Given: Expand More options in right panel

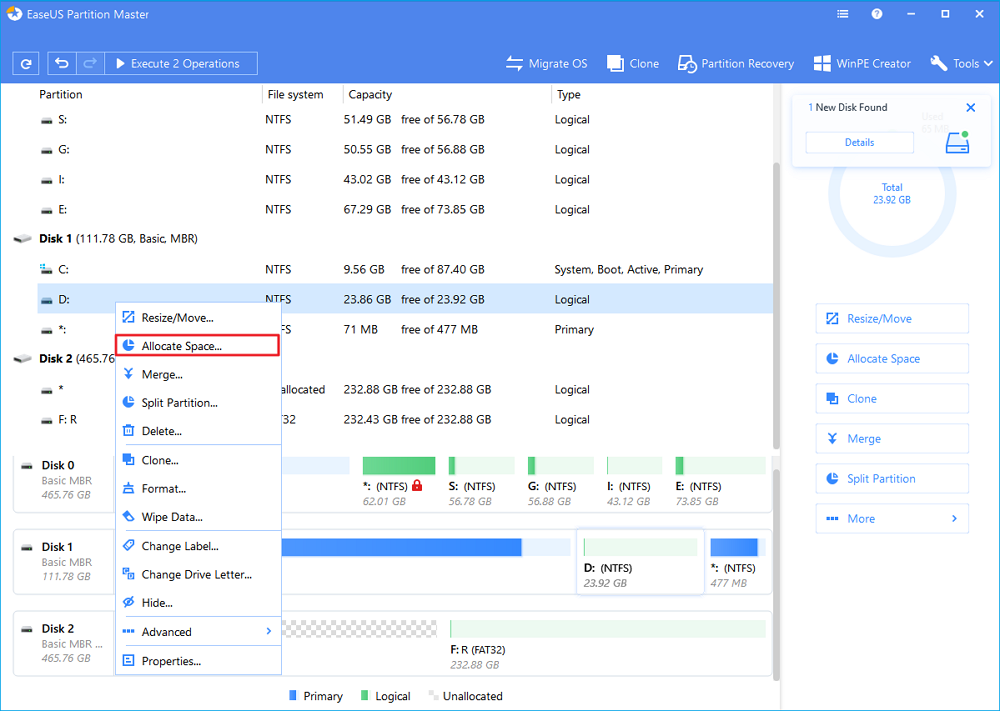Looking at the screenshot, I should (x=892, y=519).
